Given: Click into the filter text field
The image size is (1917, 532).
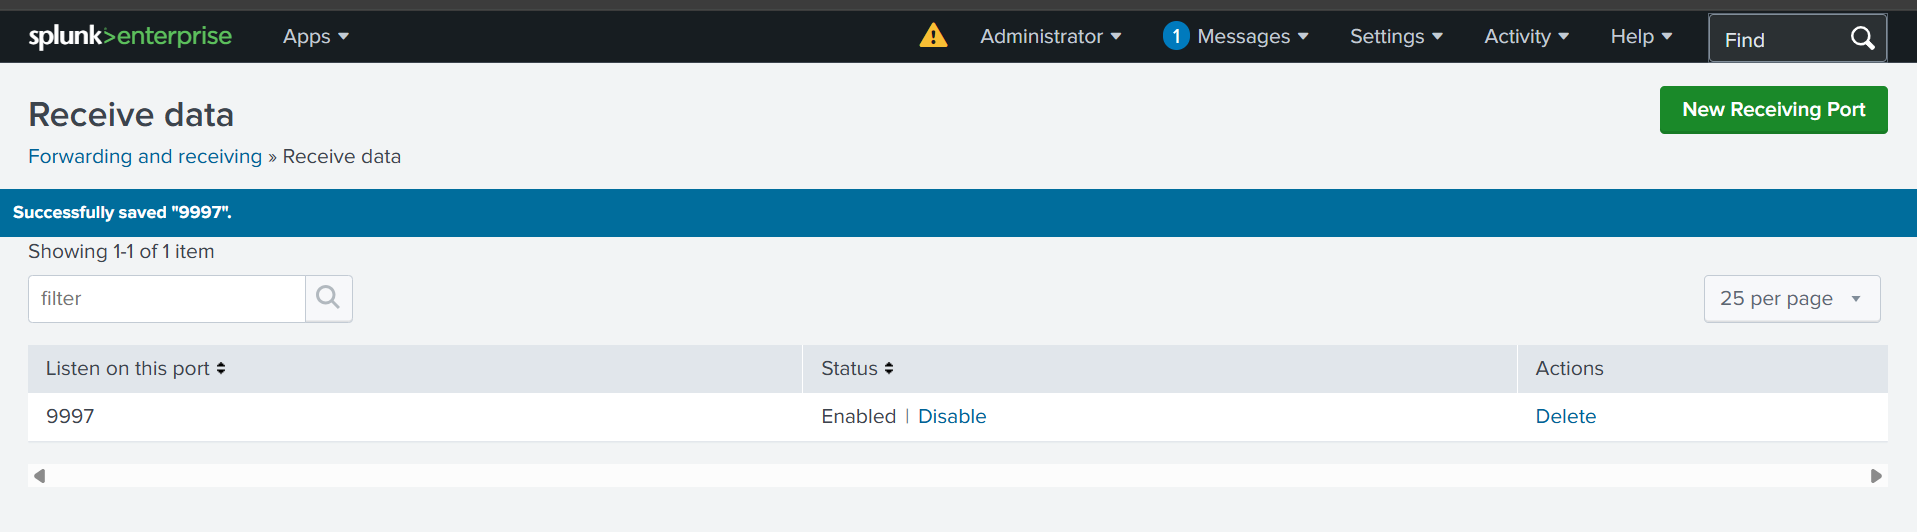Looking at the screenshot, I should pos(166,298).
